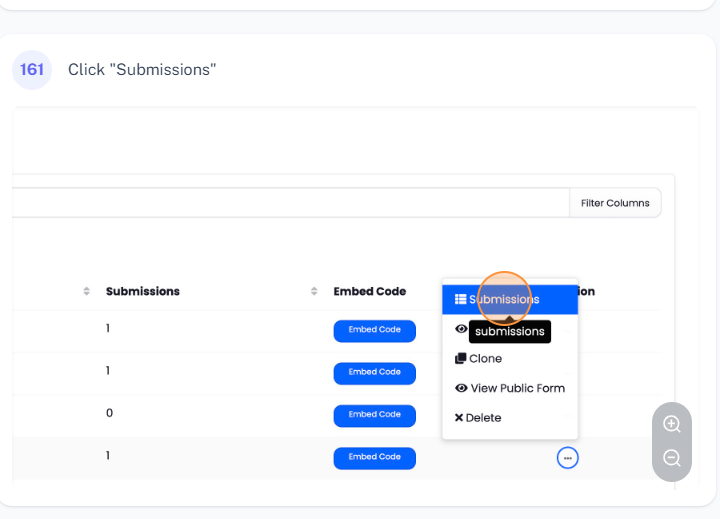720x519 pixels.
Task: Choose Clone from the context menu
Action: [x=486, y=358]
